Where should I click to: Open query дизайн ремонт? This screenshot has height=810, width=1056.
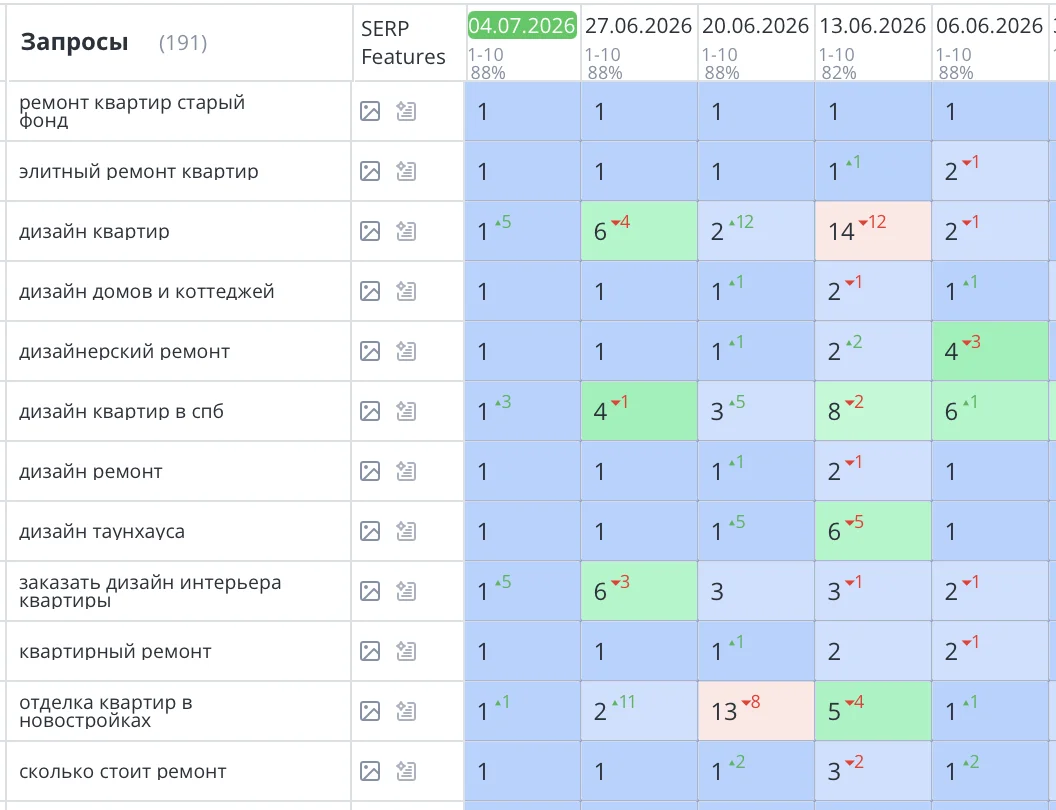click(x=90, y=471)
